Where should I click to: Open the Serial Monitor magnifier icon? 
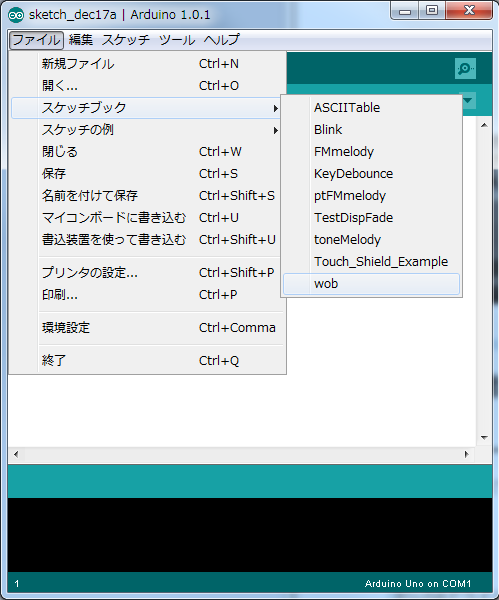465,68
